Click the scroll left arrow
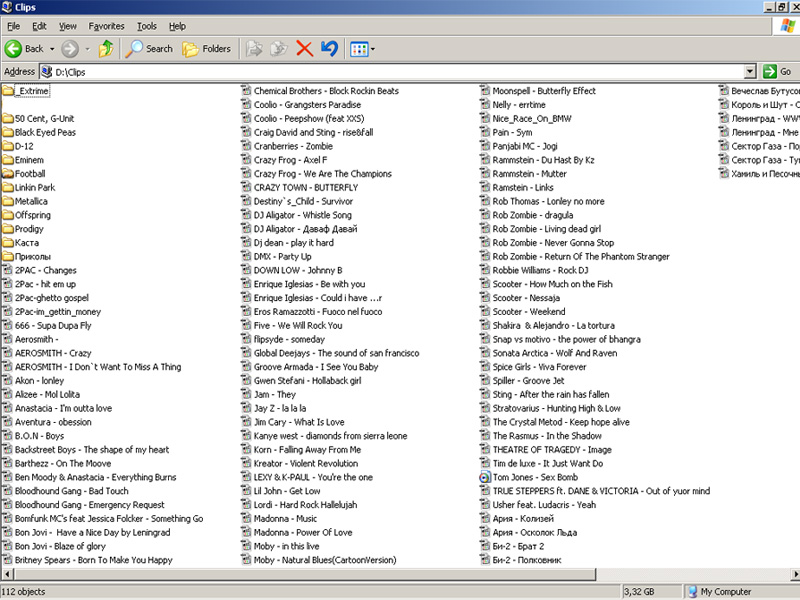Image resolution: width=800 pixels, height=600 pixels. coord(6,574)
